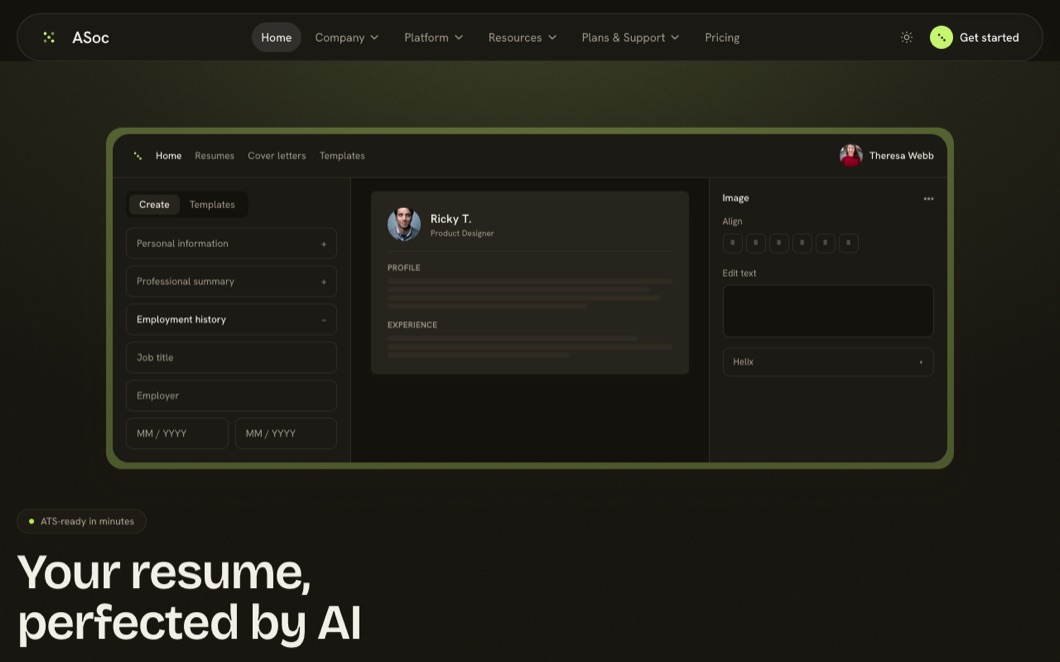This screenshot has width=1060, height=662.
Task: Click the end date MM / YYYY field
Action: 286,433
